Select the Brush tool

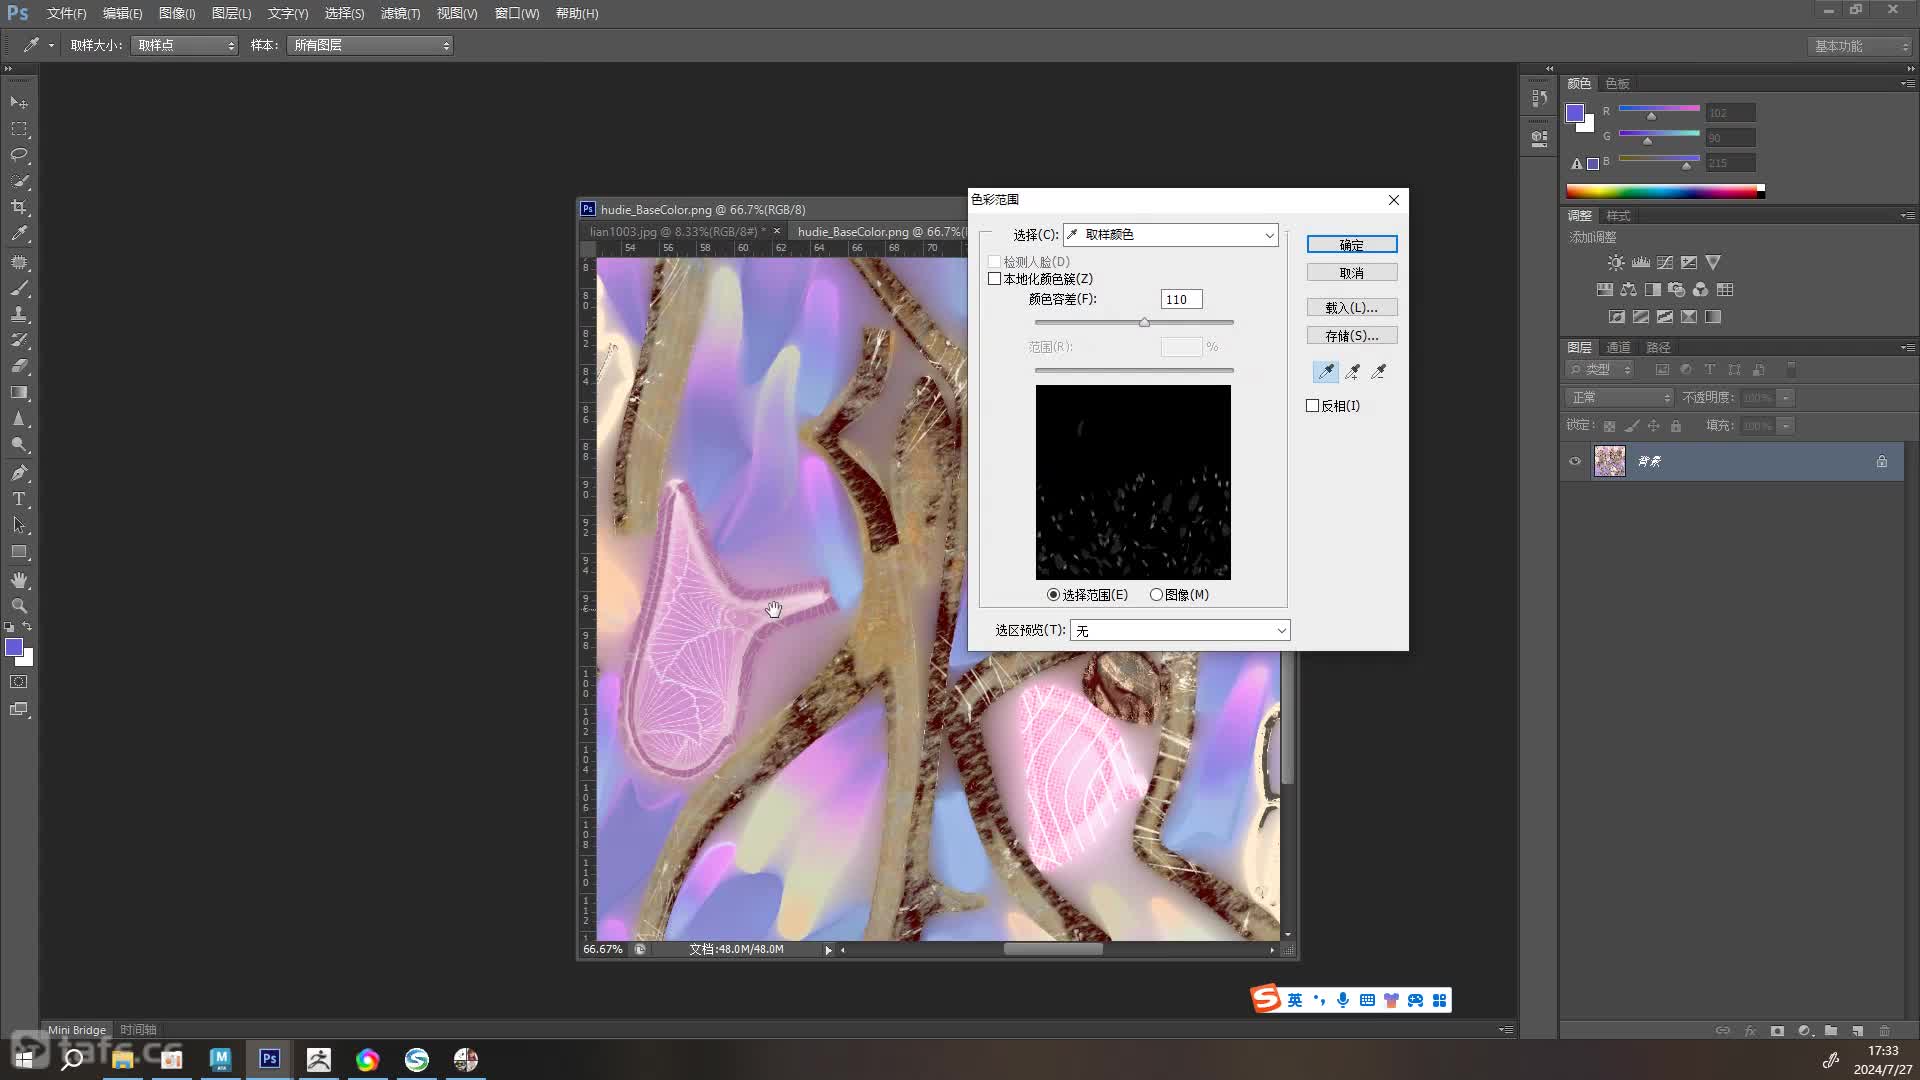click(19, 288)
